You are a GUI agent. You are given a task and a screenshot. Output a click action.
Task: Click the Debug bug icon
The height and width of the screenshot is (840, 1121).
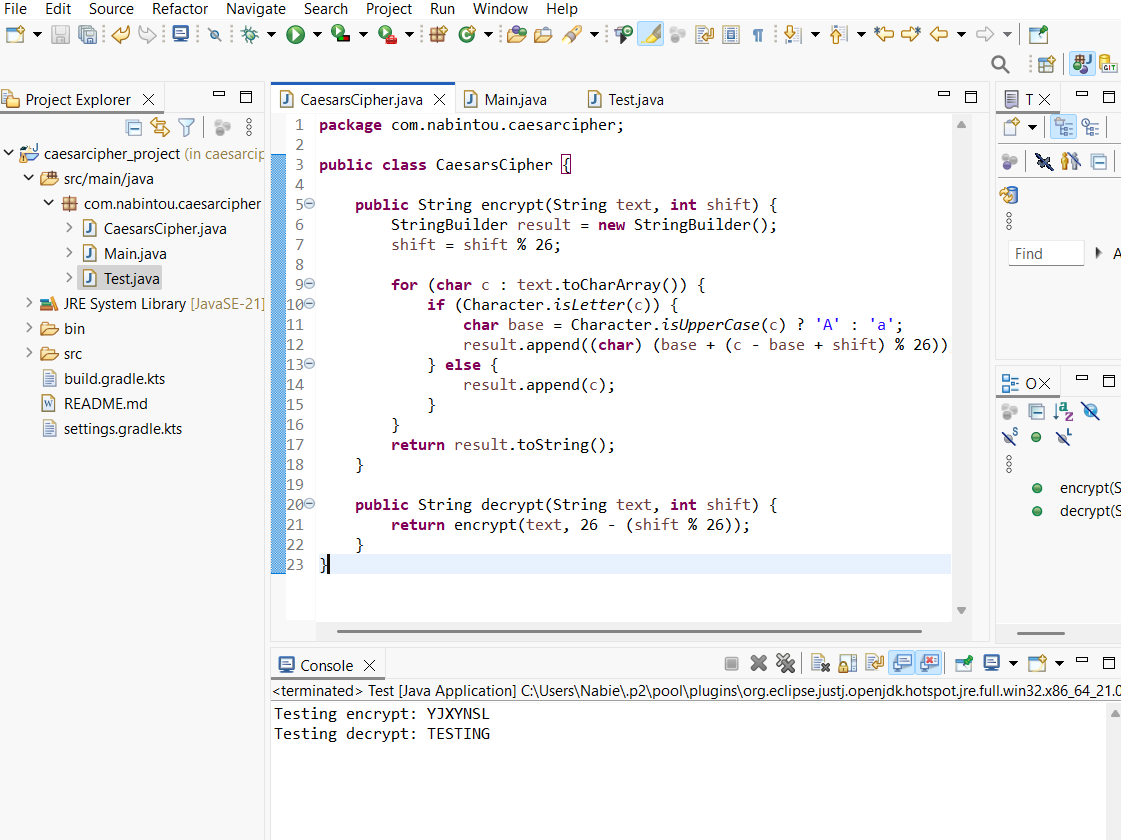tap(250, 34)
